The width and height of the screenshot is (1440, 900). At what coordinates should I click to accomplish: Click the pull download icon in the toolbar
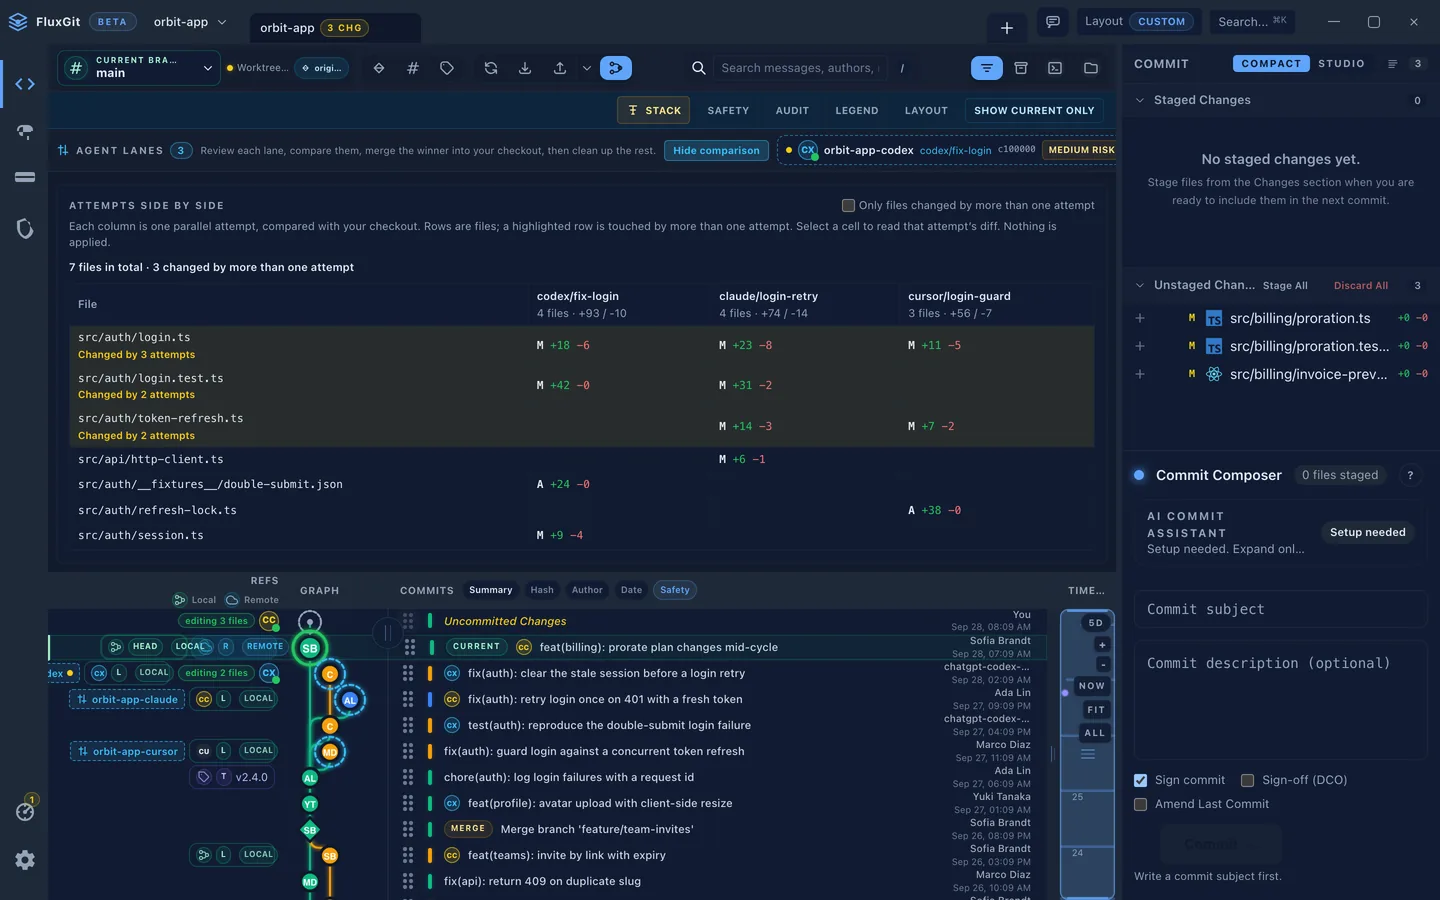pos(525,68)
